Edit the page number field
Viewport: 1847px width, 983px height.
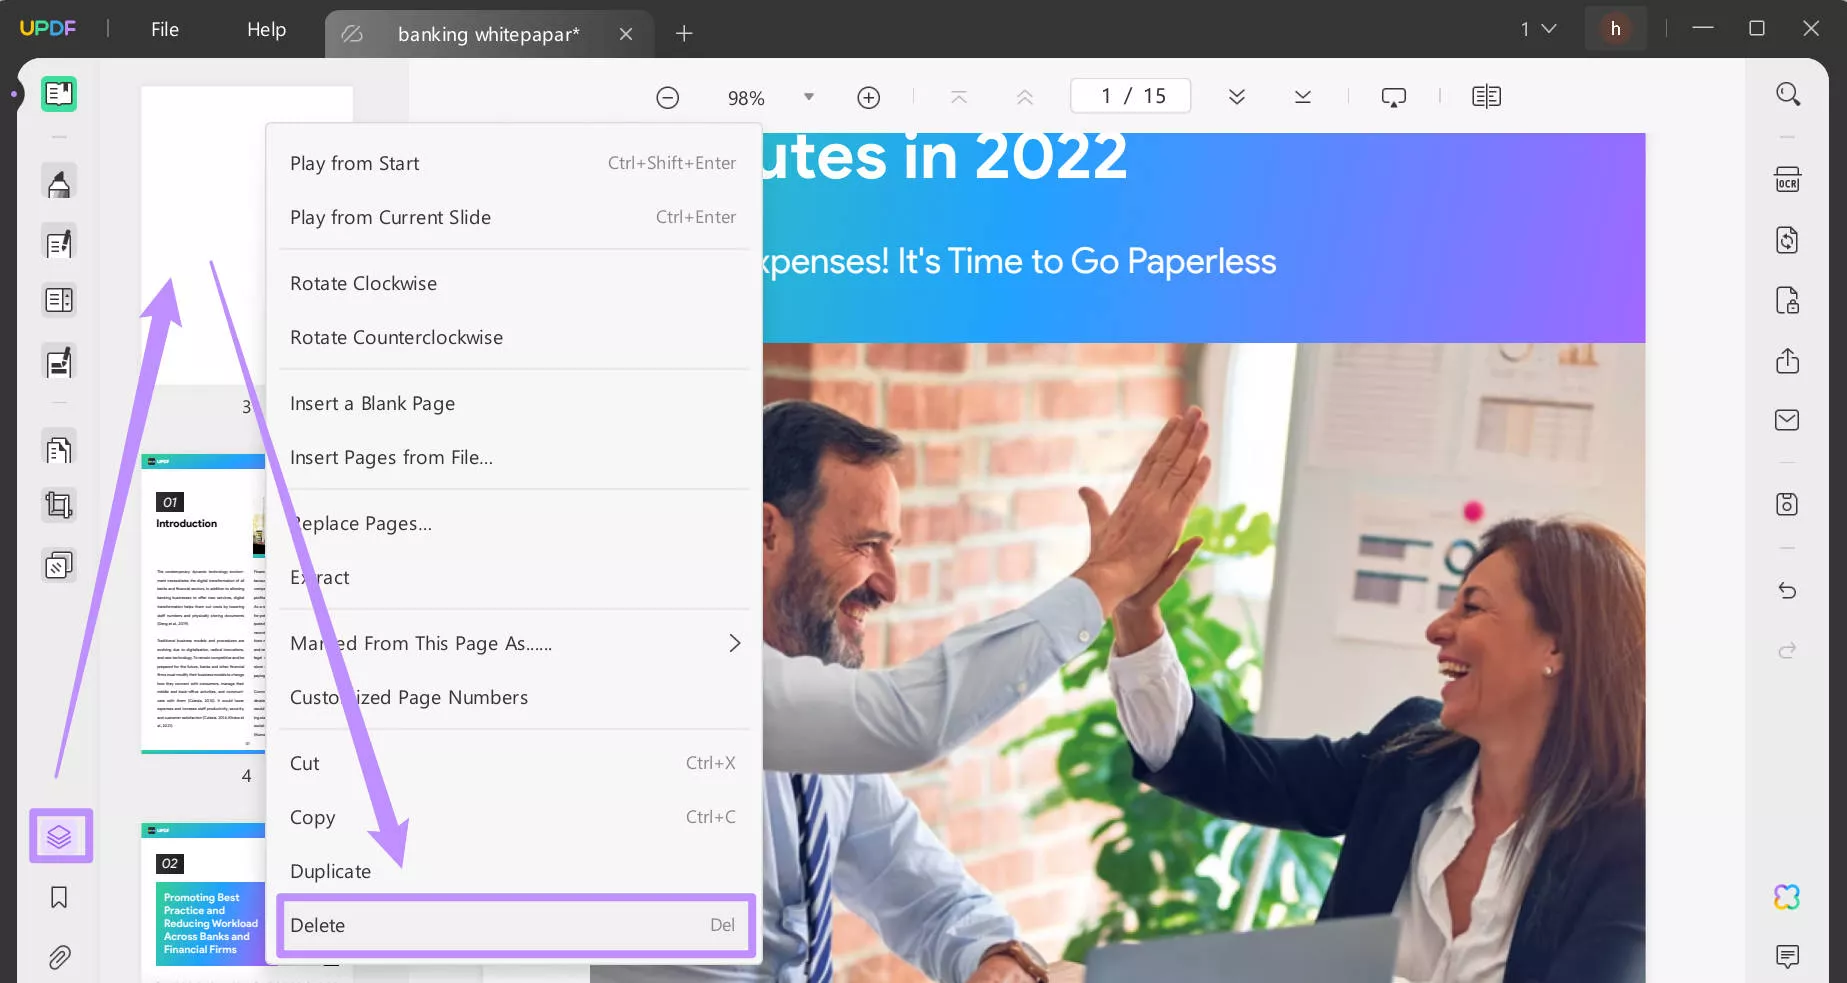(1131, 96)
